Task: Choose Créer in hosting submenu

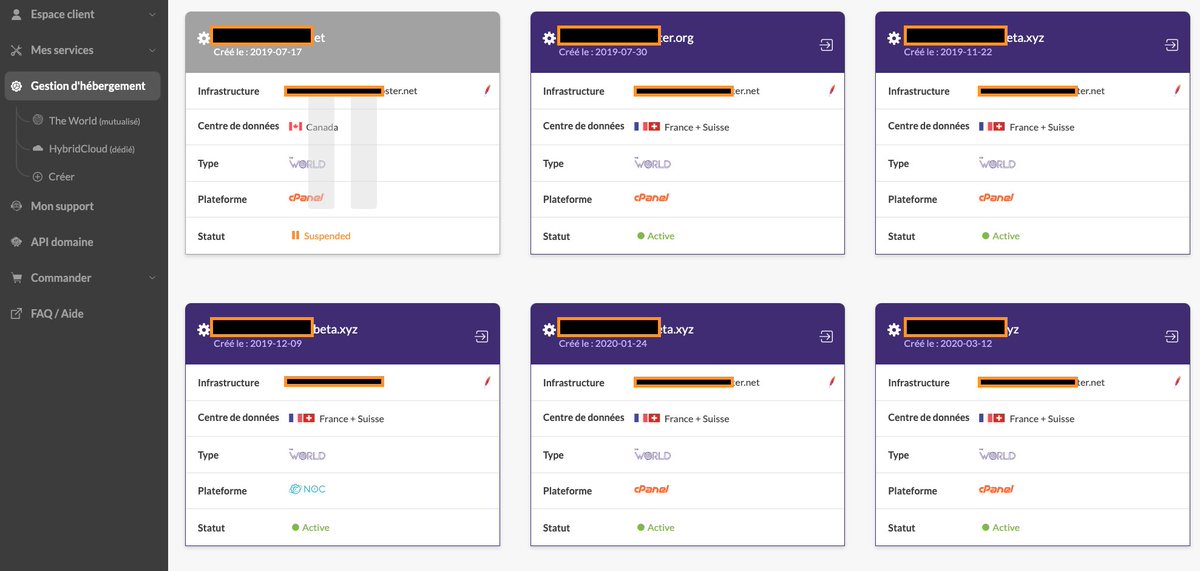Action: click(x=61, y=176)
